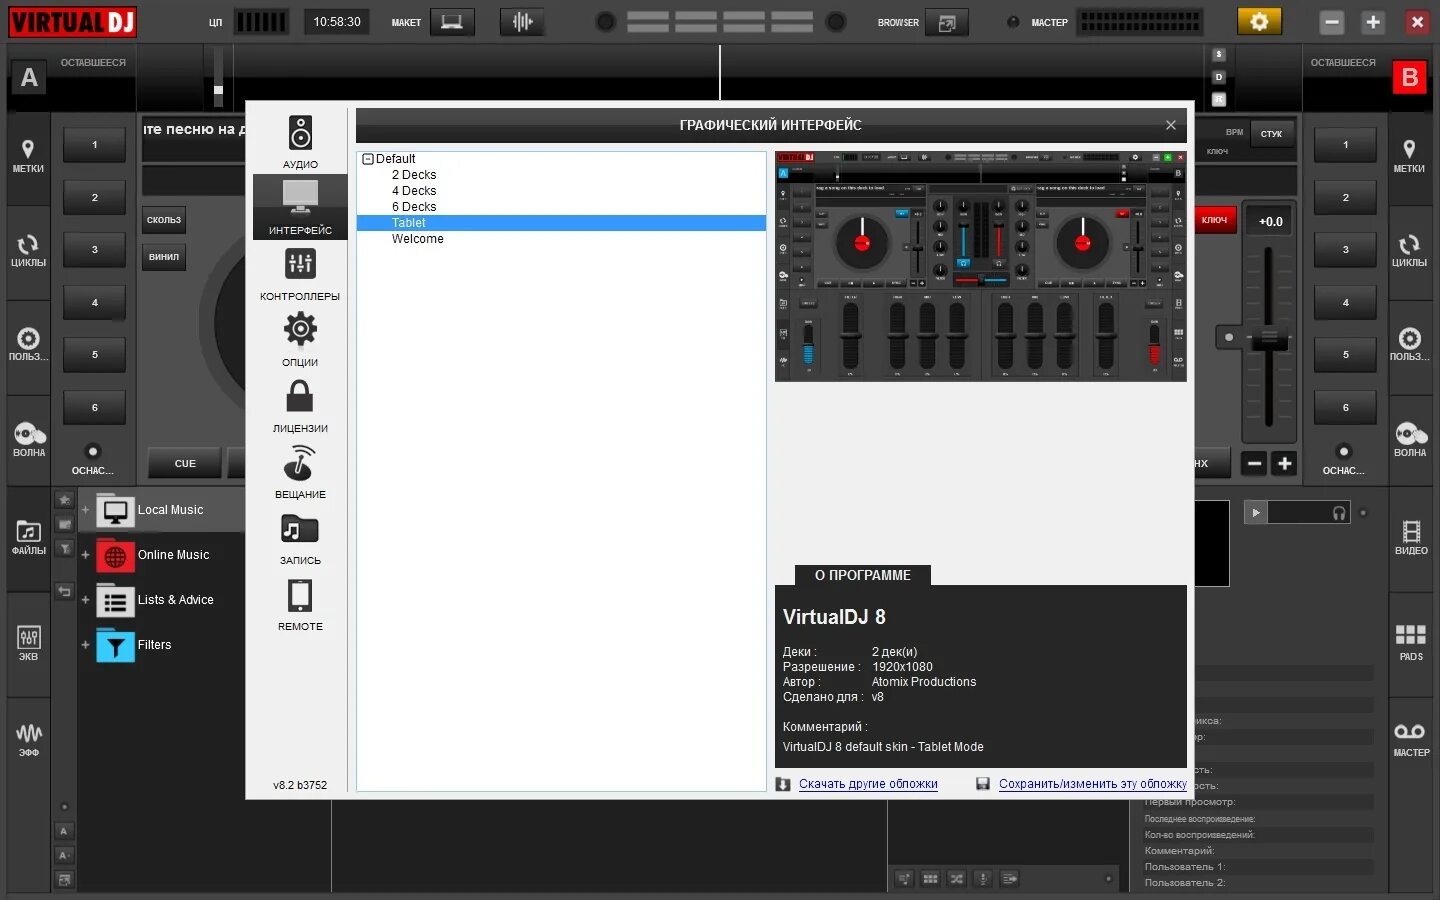
Task: Open the Remote section
Action: [x=300, y=604]
